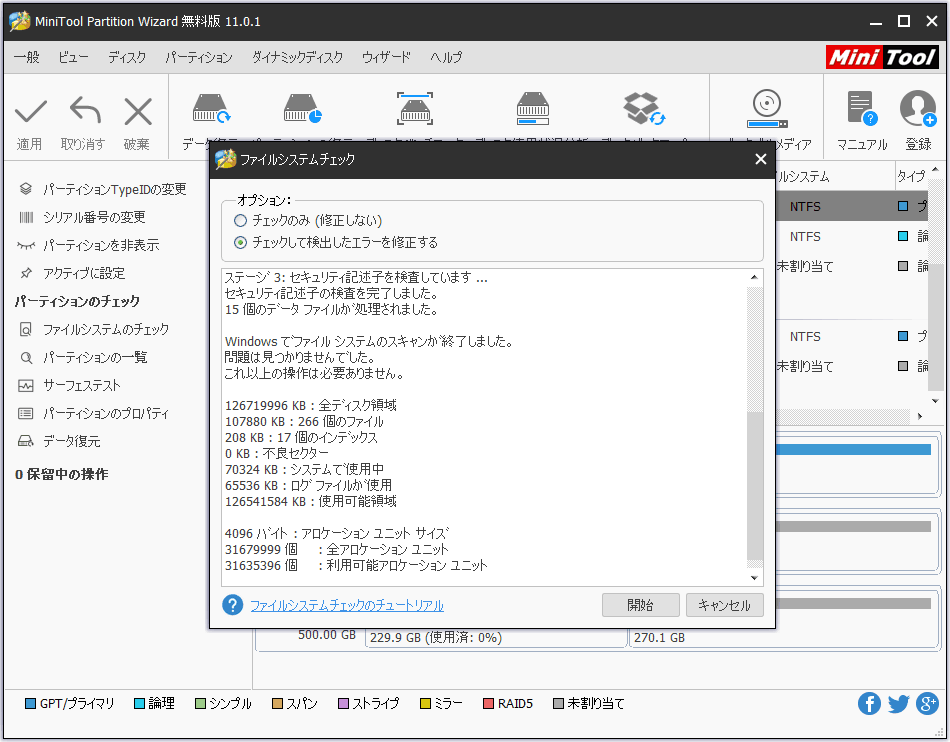This screenshot has width=950, height=742.
Task: Click the GPT/プライマリ legend swatch
Action: [x=30, y=704]
